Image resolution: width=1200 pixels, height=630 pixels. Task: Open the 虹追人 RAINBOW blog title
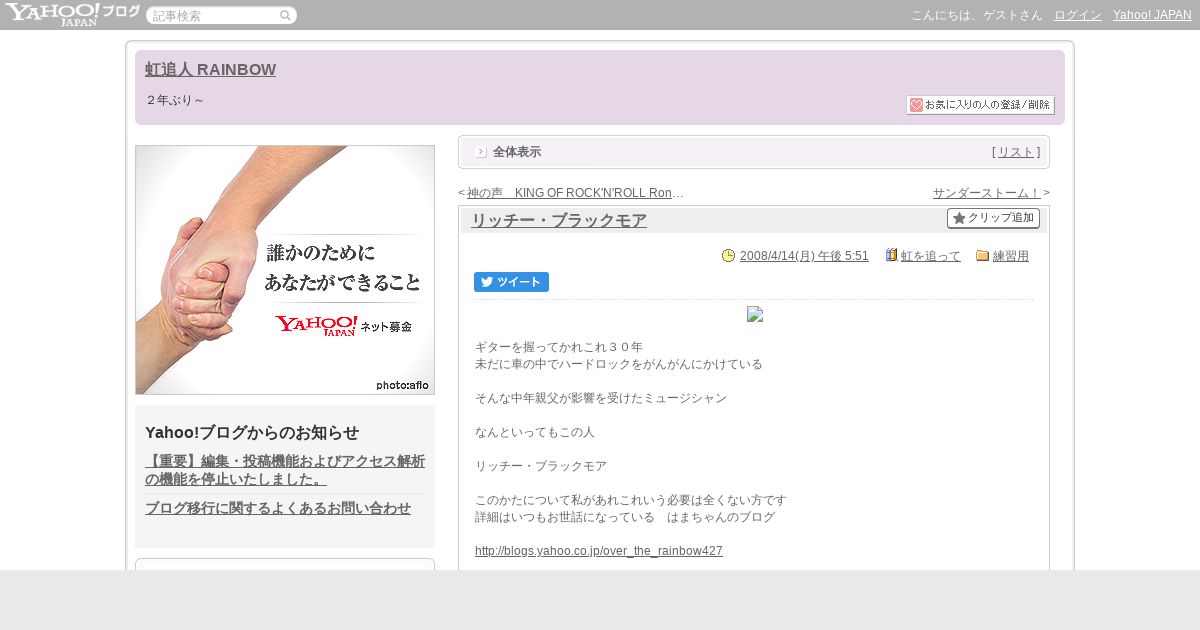tap(210, 69)
